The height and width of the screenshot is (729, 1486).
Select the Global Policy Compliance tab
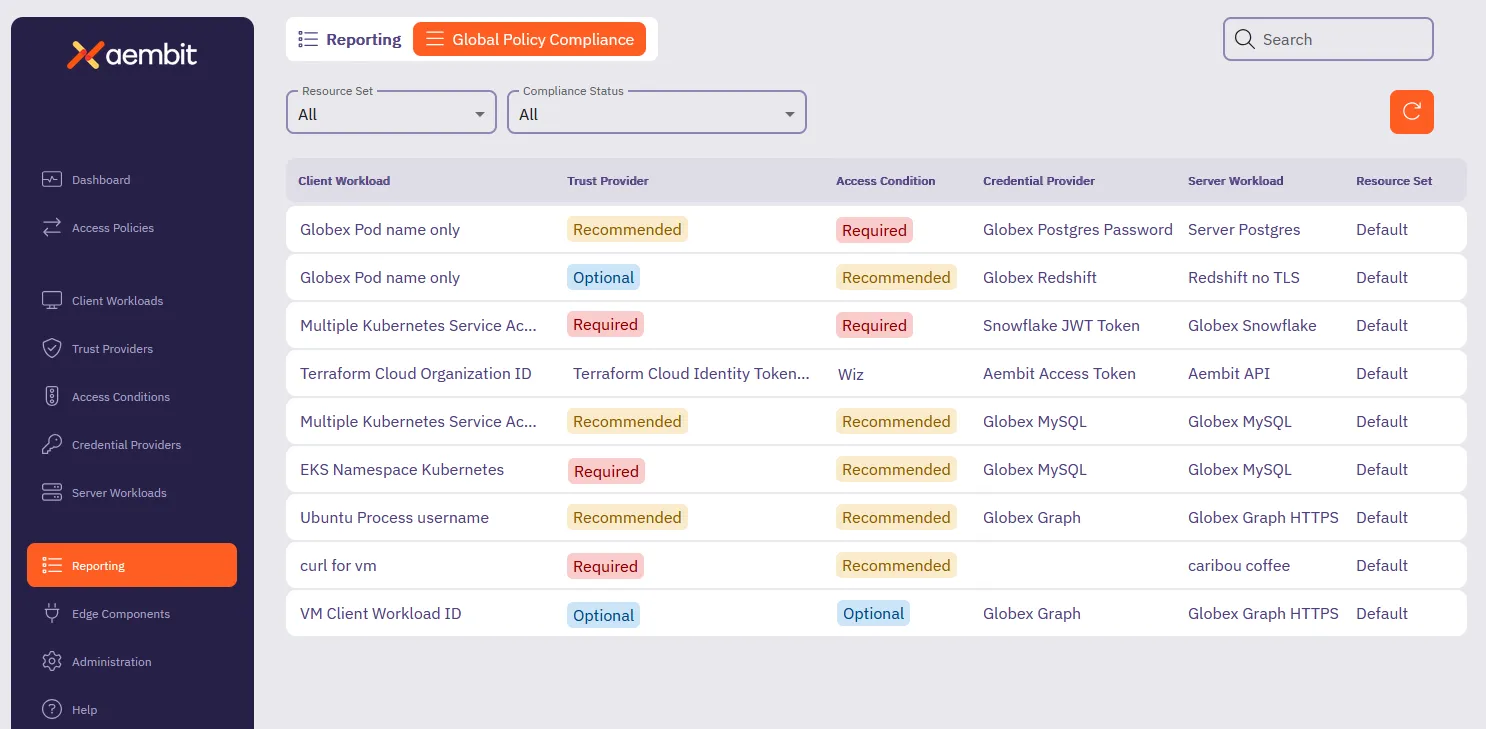coord(530,39)
